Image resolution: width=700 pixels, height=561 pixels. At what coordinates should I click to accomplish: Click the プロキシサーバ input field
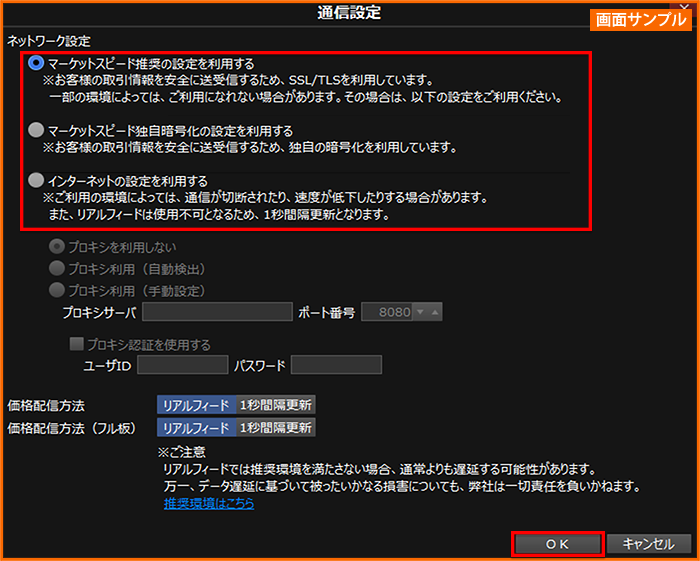click(x=217, y=312)
